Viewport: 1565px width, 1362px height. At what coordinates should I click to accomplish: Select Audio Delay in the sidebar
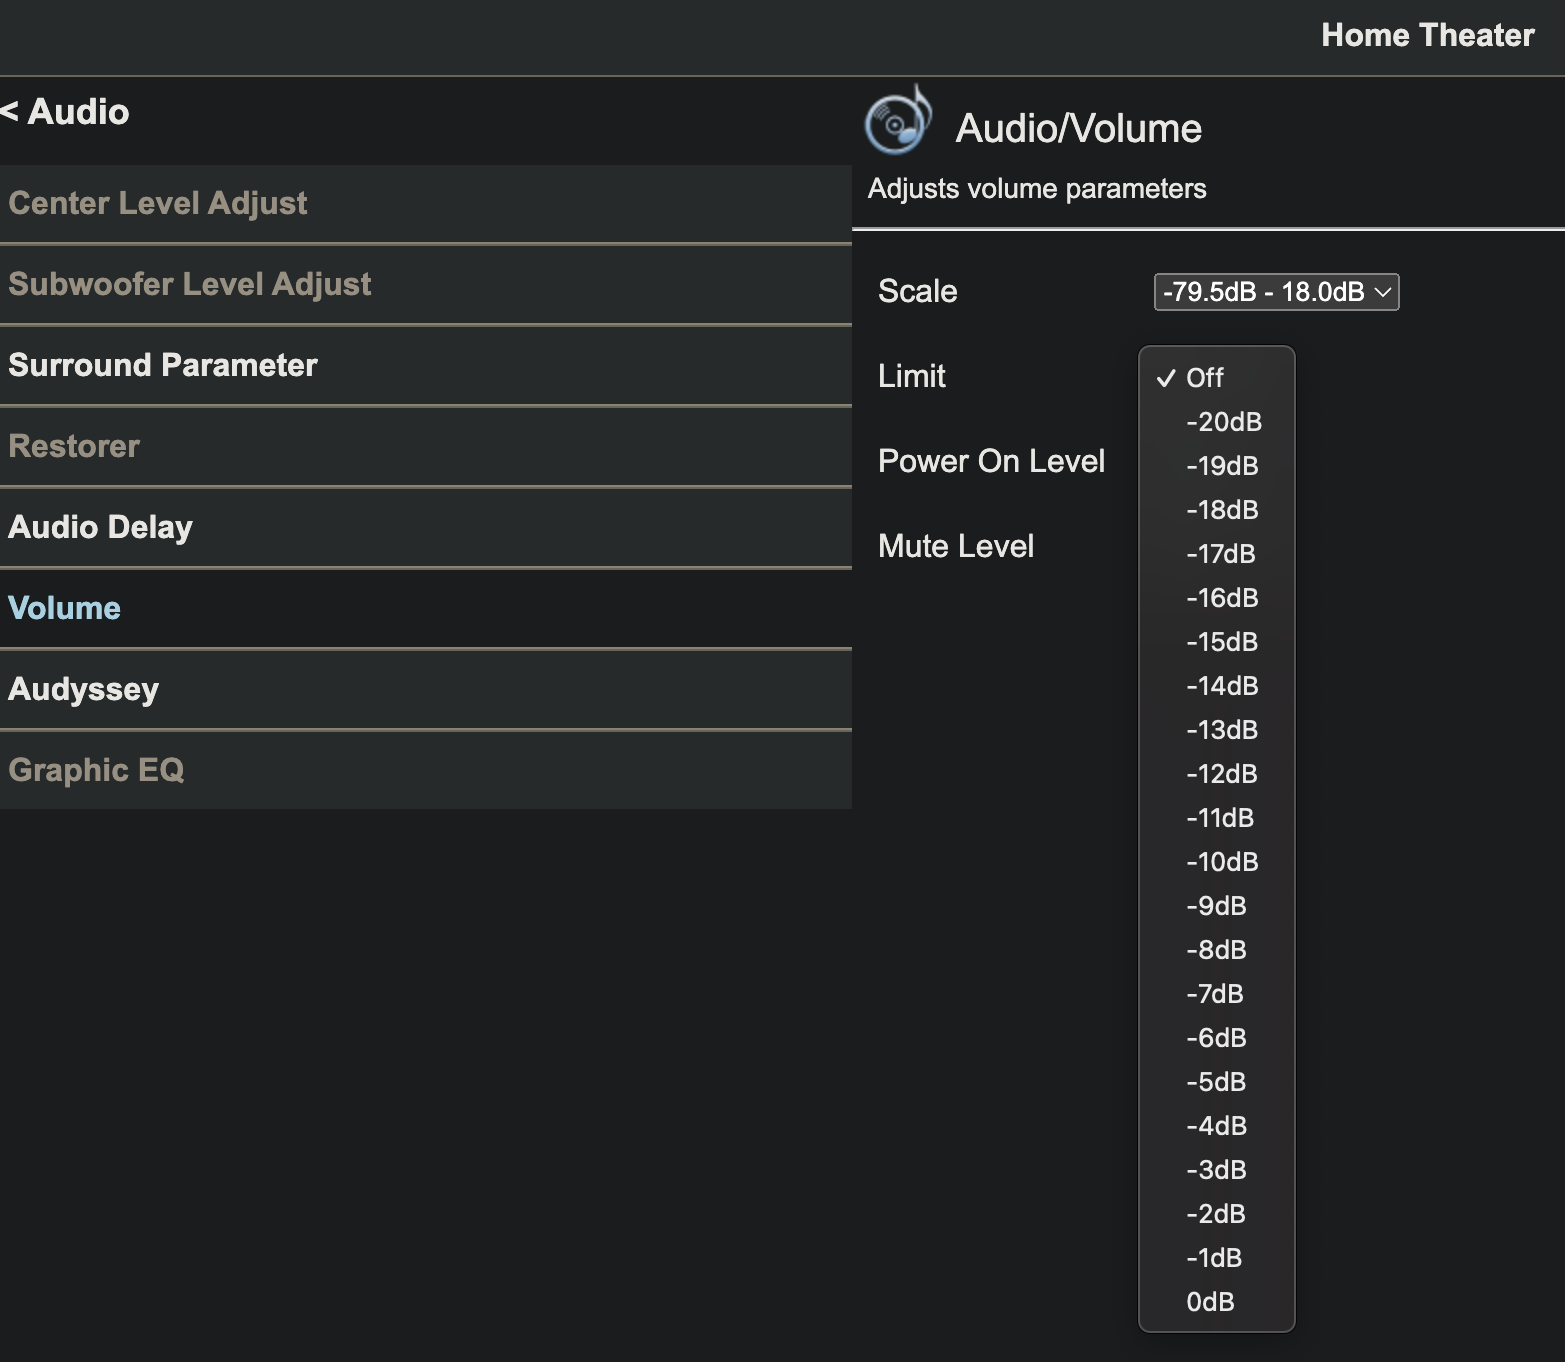[100, 527]
